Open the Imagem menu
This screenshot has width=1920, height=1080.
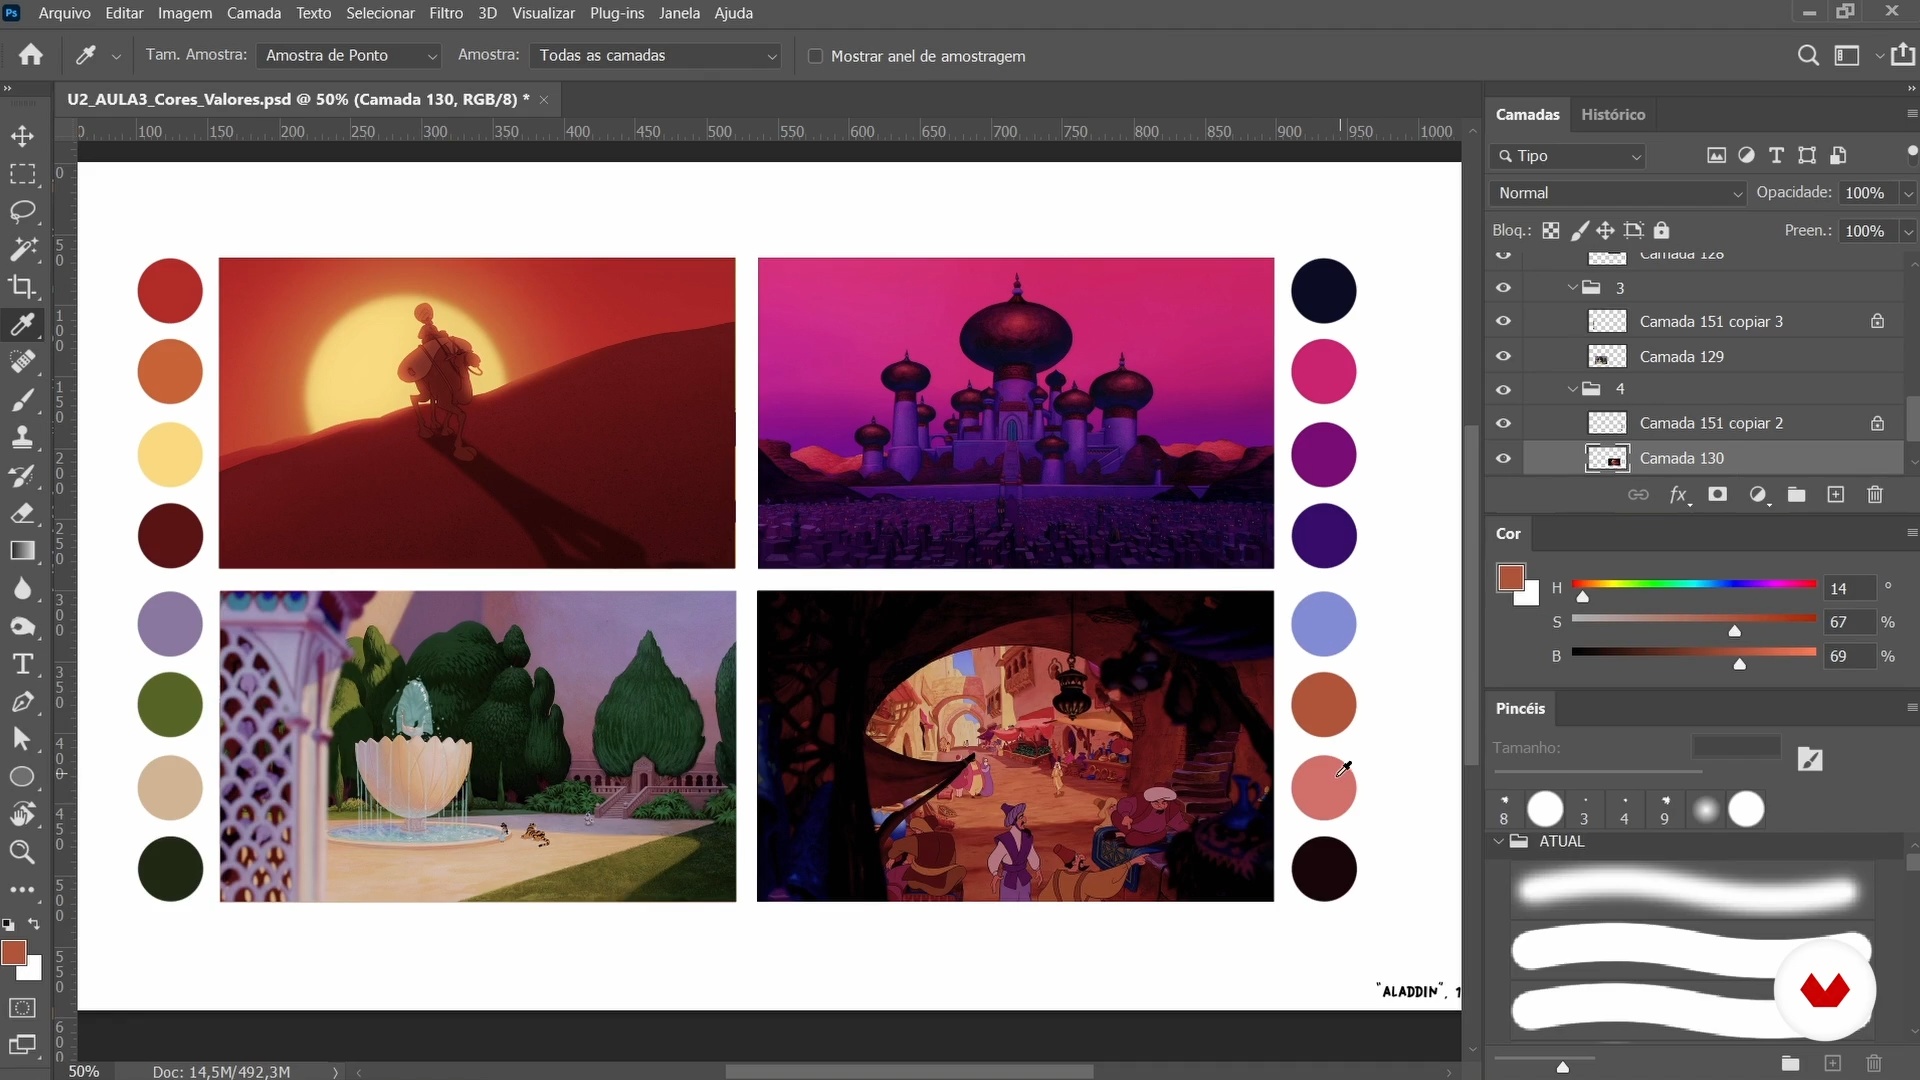click(x=185, y=13)
